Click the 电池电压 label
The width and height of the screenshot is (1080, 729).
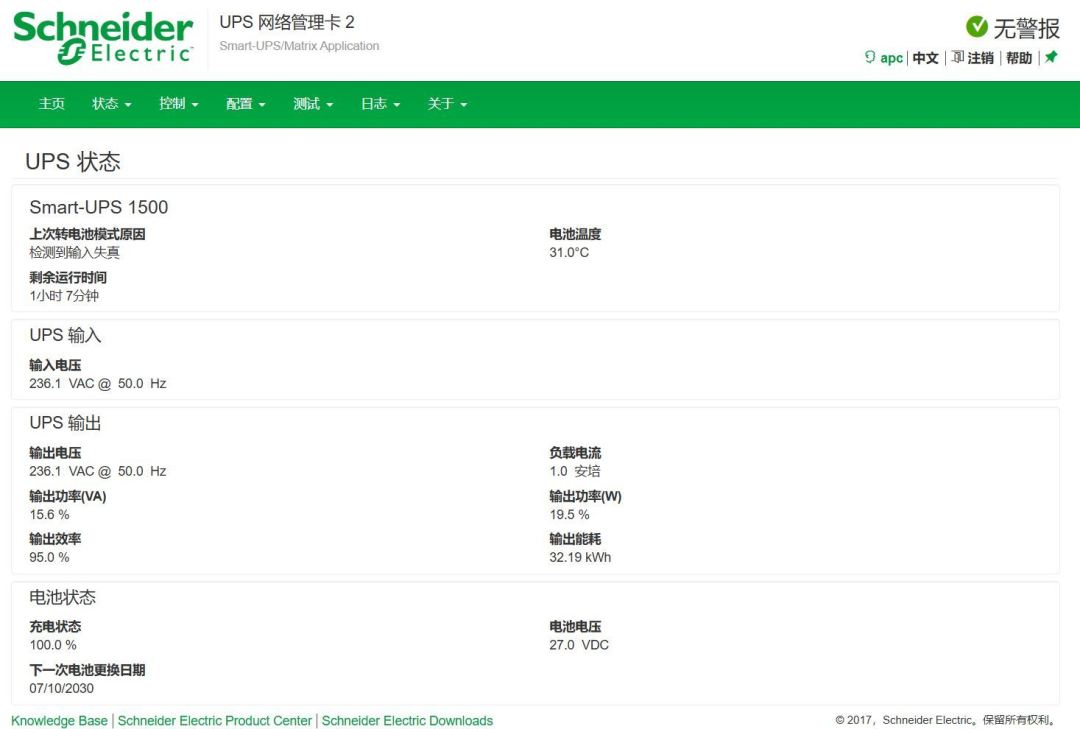pos(575,626)
